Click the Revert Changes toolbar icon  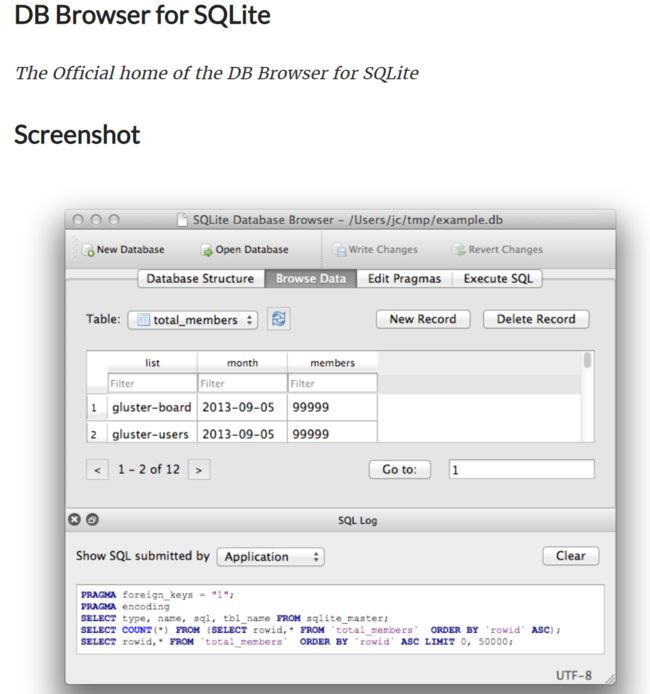460,250
